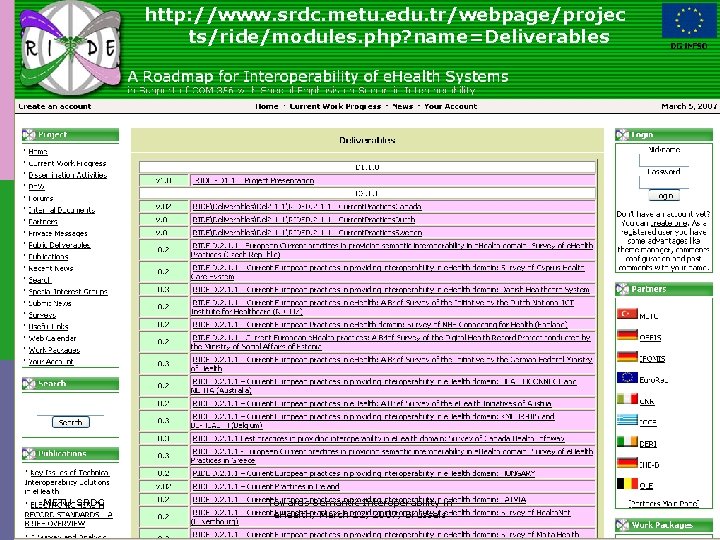This screenshot has width=720, height=540.
Task: Open the Estonia Digital Health Record survey
Action: [391, 342]
